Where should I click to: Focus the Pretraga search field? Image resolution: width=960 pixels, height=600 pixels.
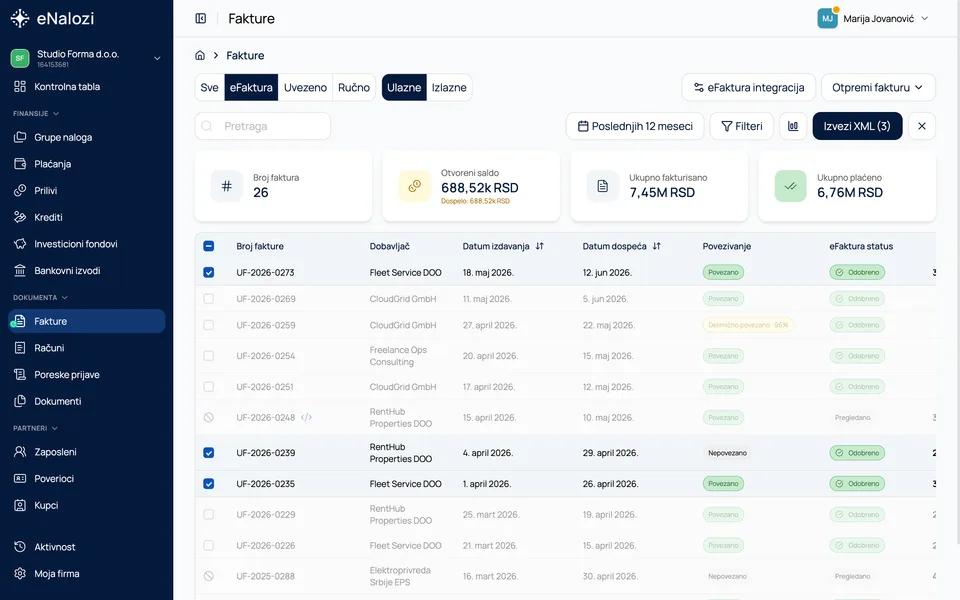point(263,126)
